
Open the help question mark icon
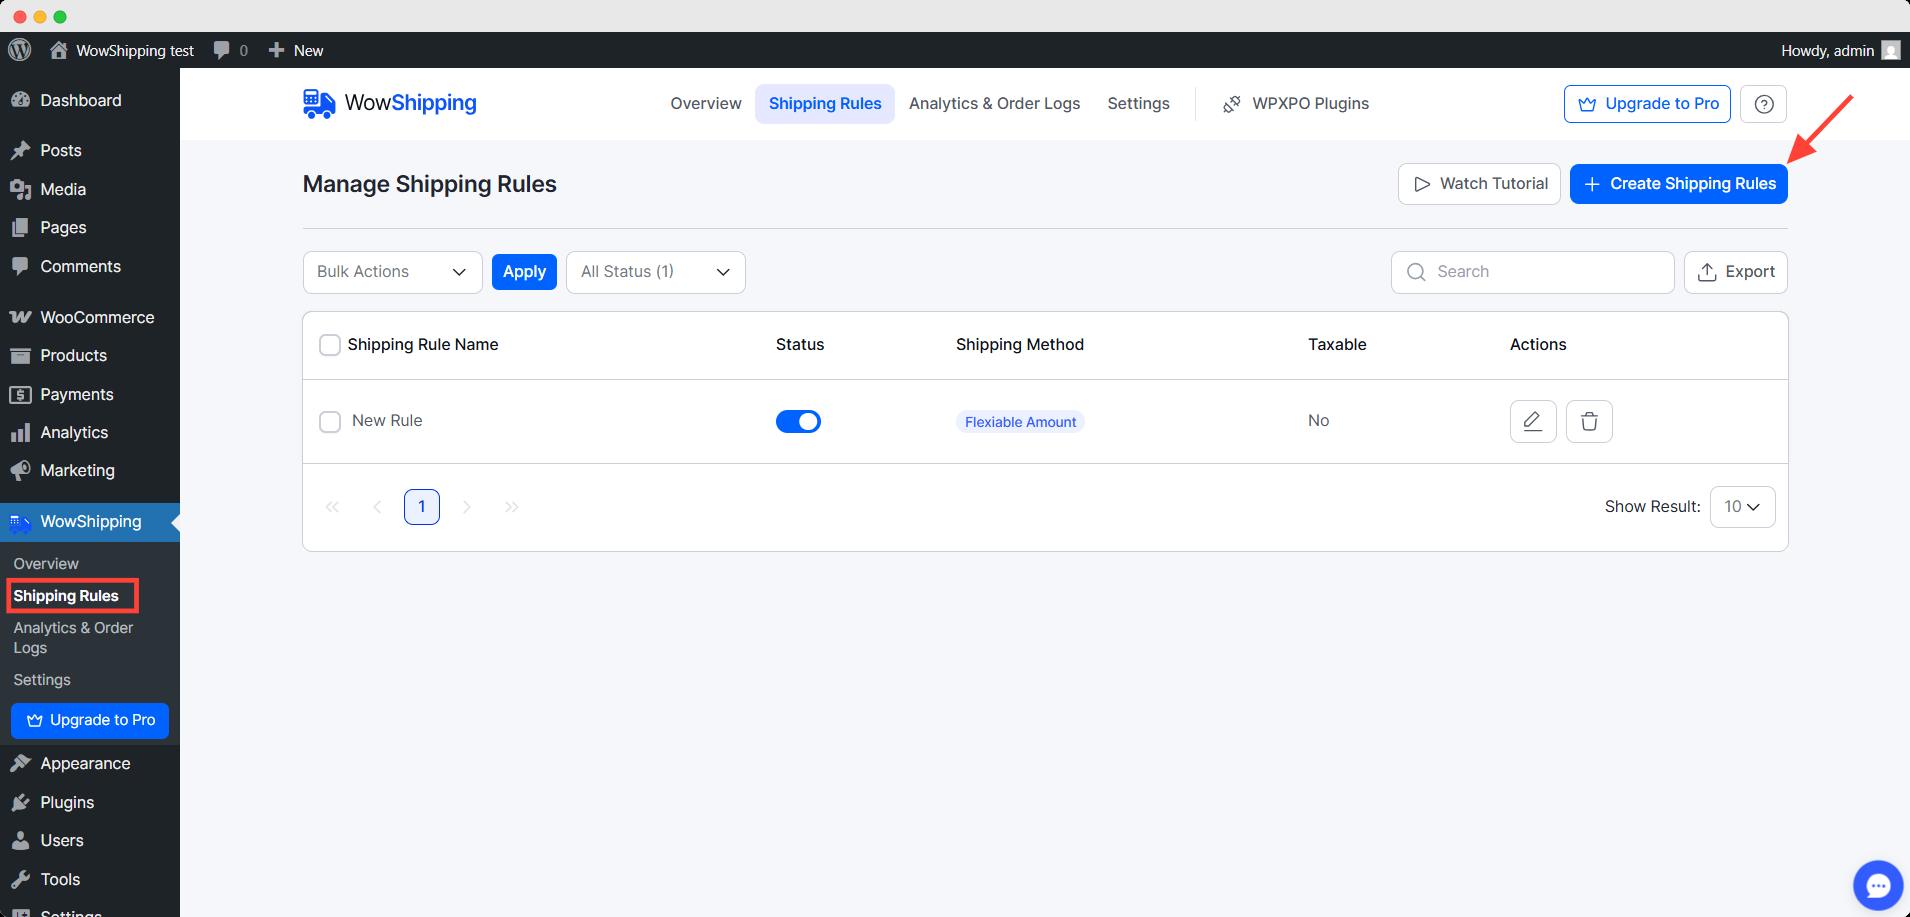click(x=1764, y=104)
